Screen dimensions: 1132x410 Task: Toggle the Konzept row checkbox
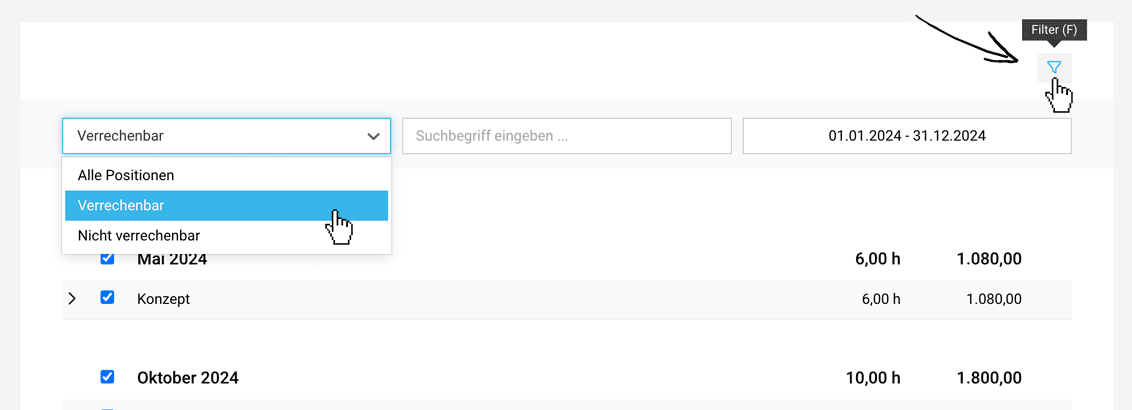click(107, 297)
